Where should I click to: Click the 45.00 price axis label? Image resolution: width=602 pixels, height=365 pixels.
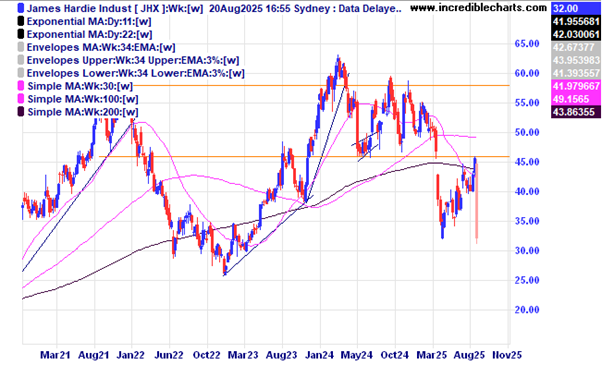coord(527,162)
